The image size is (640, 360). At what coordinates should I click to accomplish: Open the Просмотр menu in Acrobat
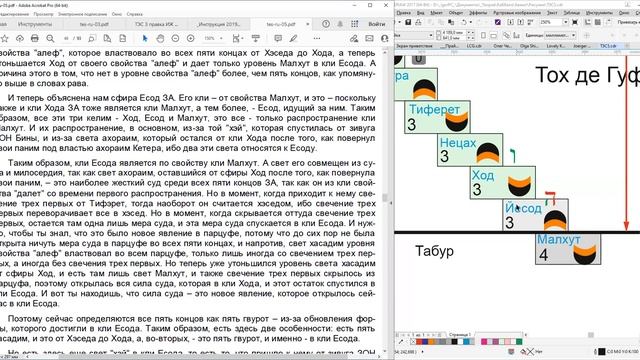tap(44, 14)
